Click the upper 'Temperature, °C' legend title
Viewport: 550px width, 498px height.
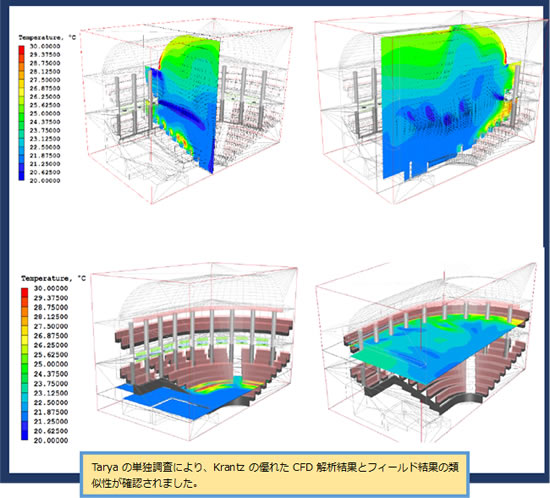(47, 37)
